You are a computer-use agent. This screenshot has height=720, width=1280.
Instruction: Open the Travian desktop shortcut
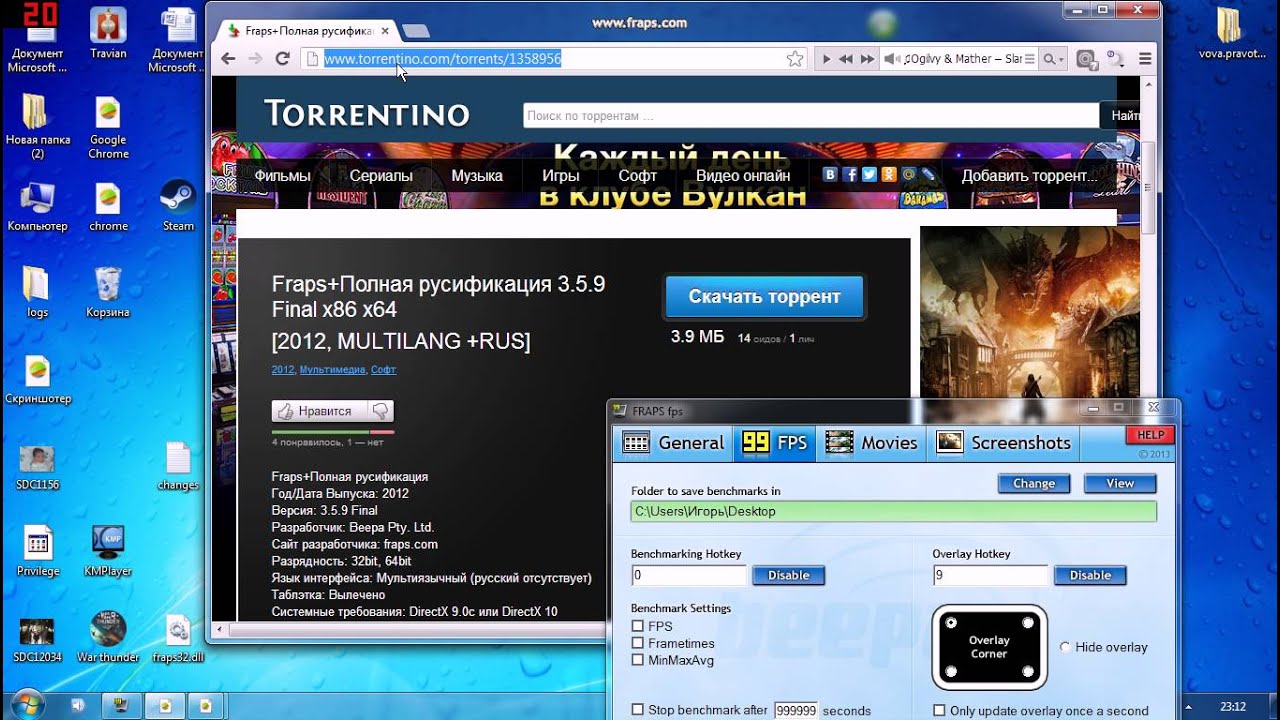[x=108, y=33]
